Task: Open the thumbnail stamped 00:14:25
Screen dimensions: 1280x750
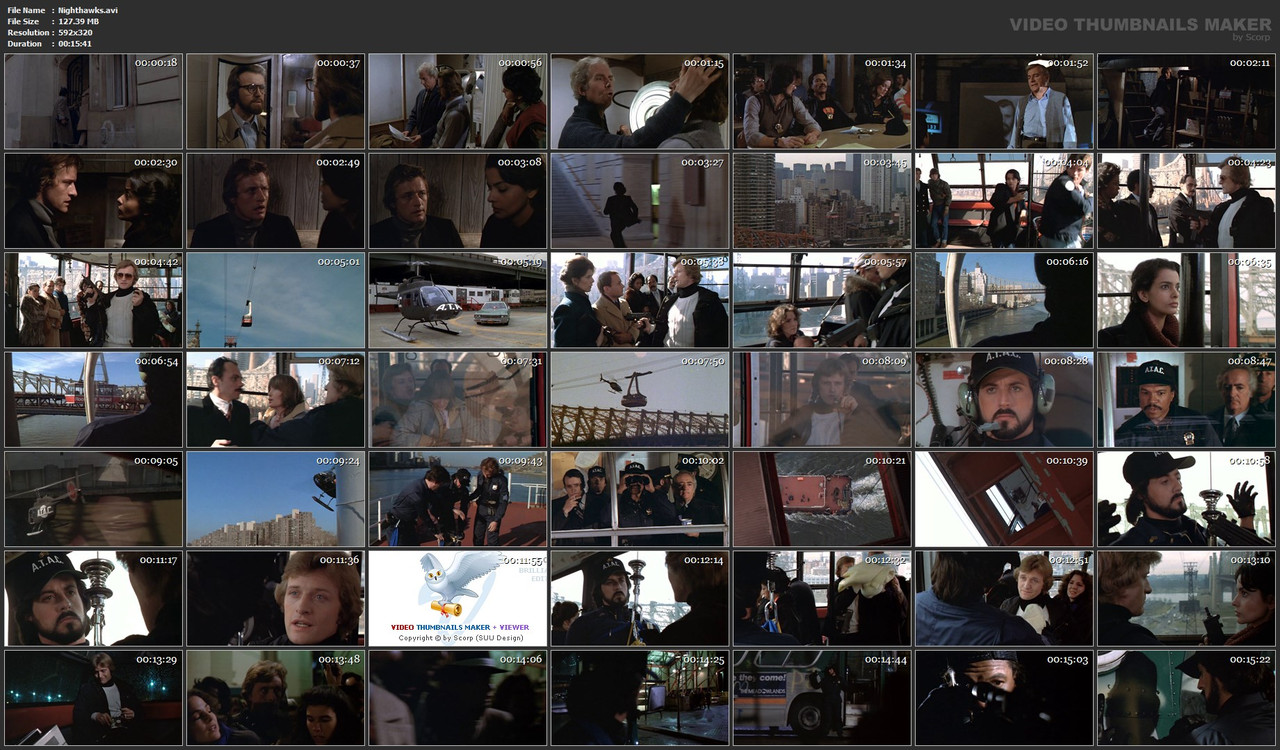Action: 640,698
